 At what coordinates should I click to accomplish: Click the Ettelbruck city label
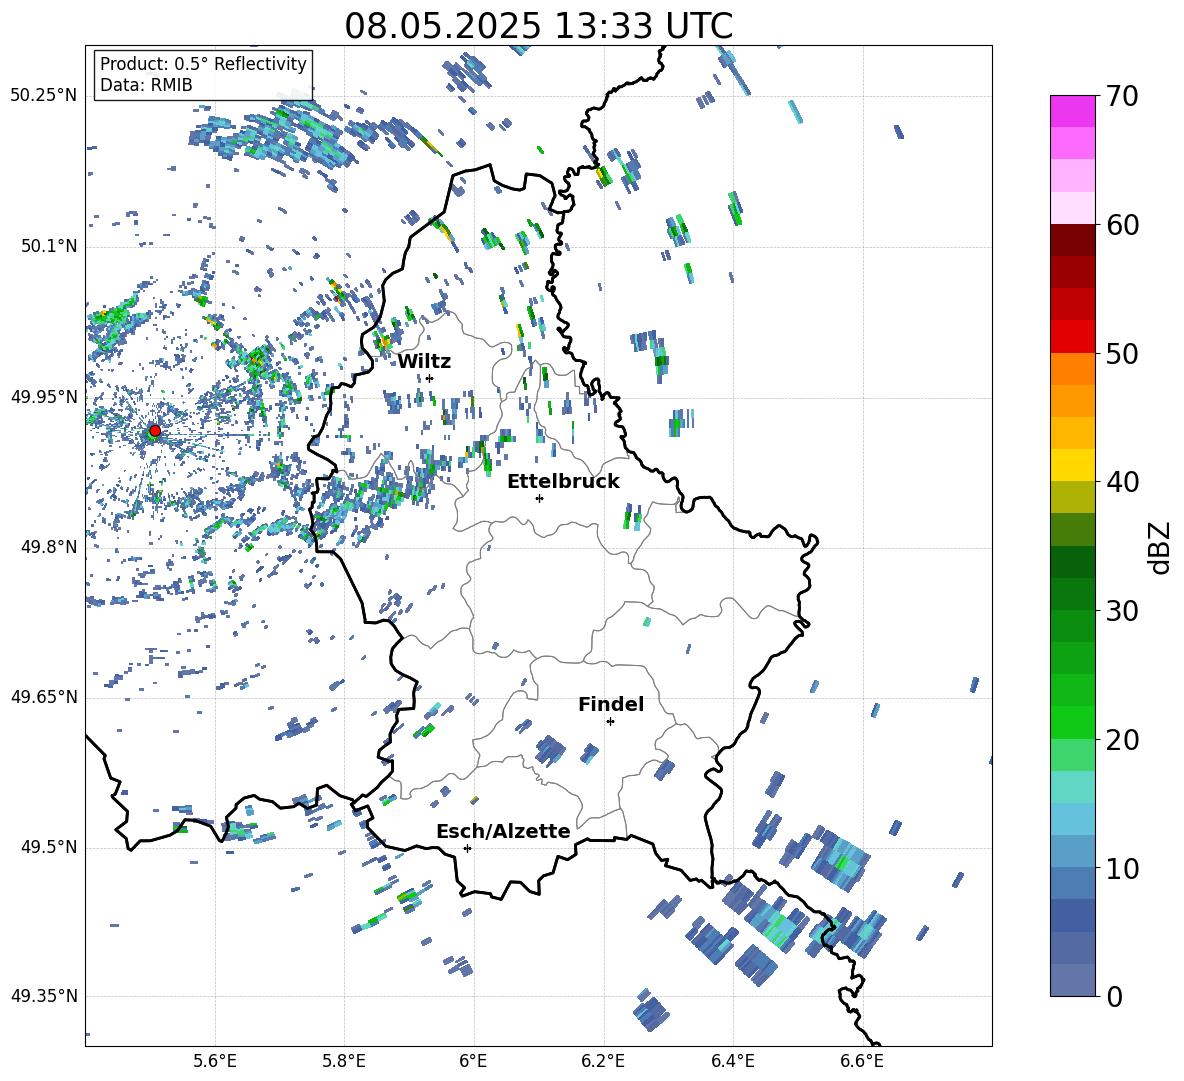click(x=563, y=482)
